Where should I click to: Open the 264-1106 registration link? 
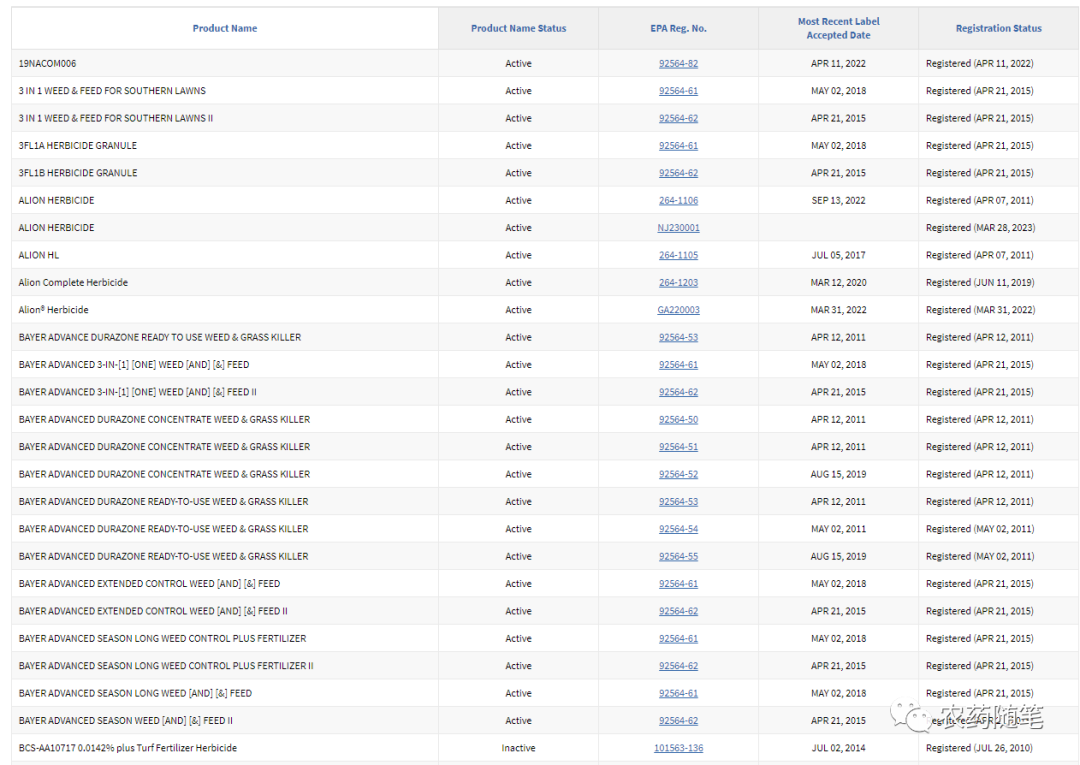[x=678, y=200]
